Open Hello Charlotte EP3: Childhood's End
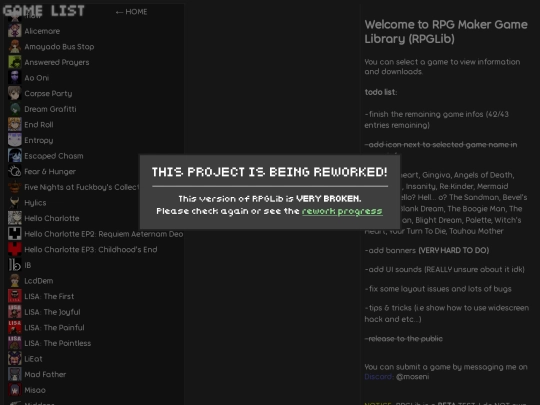540x405 pixels. pyautogui.click(x=91, y=250)
